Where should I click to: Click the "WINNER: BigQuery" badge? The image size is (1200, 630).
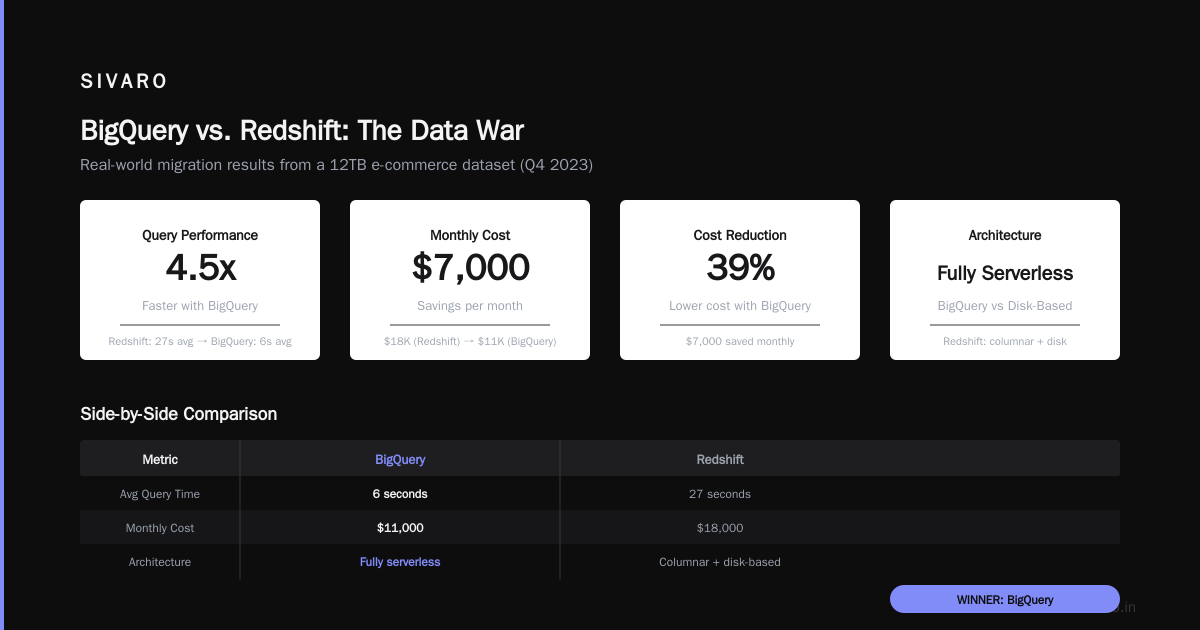coord(1005,599)
